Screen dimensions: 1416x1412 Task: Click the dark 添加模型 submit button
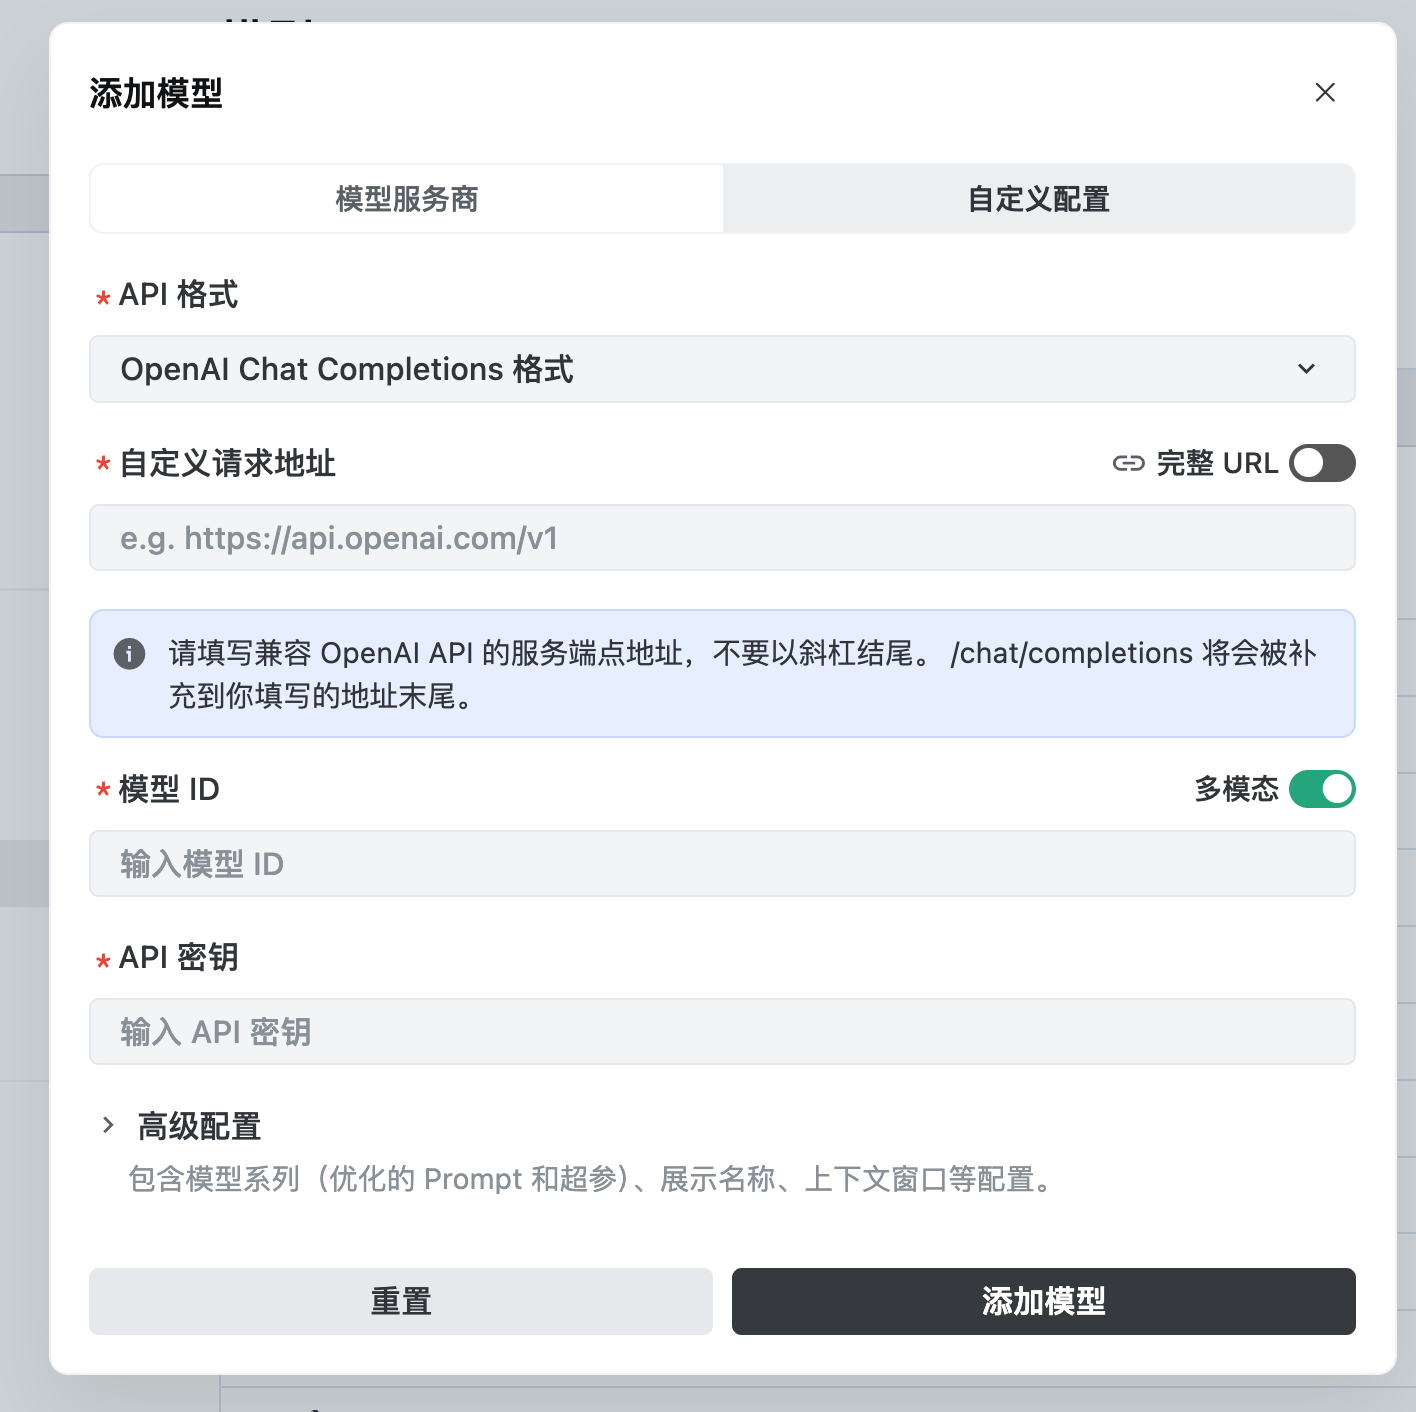(1044, 1301)
